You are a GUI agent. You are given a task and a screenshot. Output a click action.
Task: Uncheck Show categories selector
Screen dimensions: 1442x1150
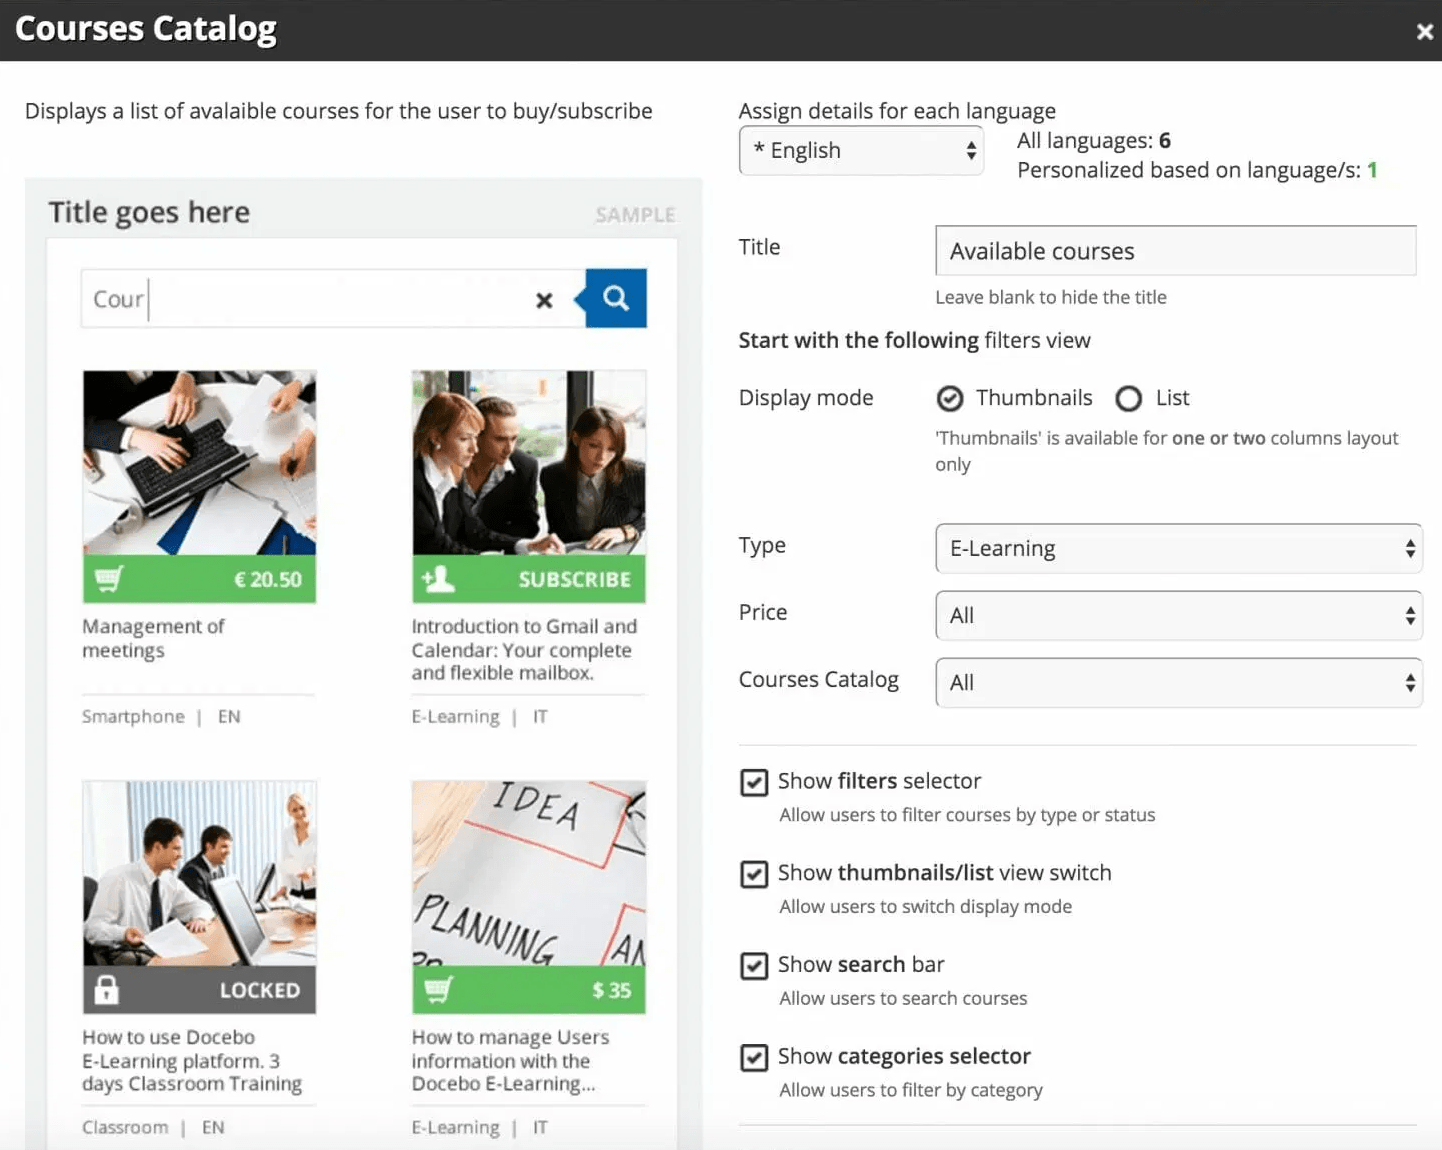point(754,1057)
